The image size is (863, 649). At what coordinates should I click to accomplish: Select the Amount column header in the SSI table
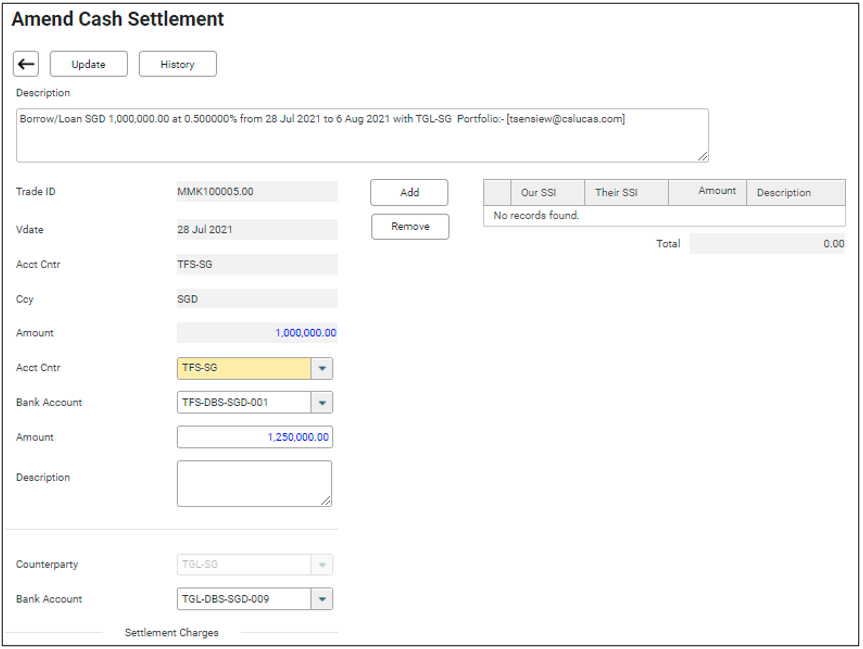(716, 191)
